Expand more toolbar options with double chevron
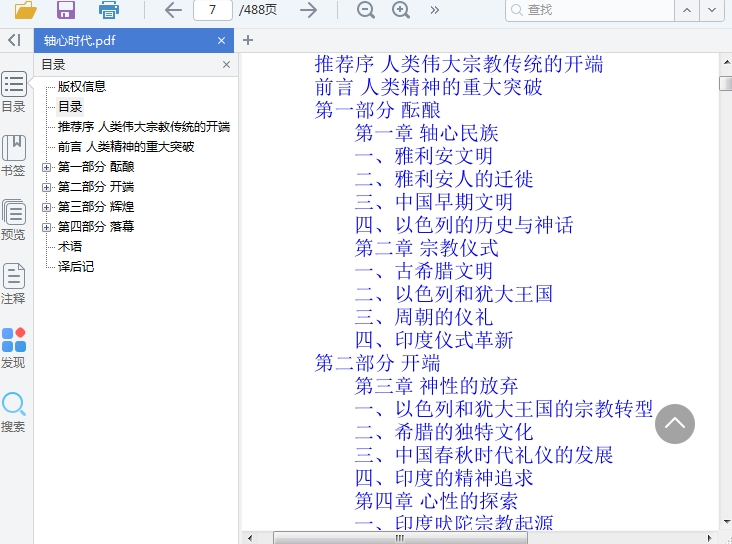The height and width of the screenshot is (544, 732). click(435, 10)
